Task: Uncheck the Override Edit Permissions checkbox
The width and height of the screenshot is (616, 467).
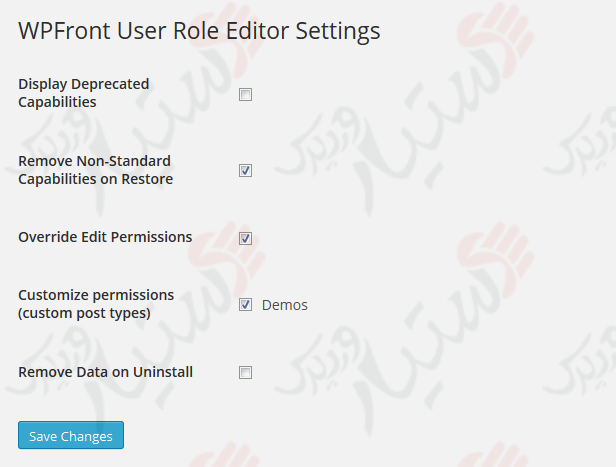Action: coord(245,238)
